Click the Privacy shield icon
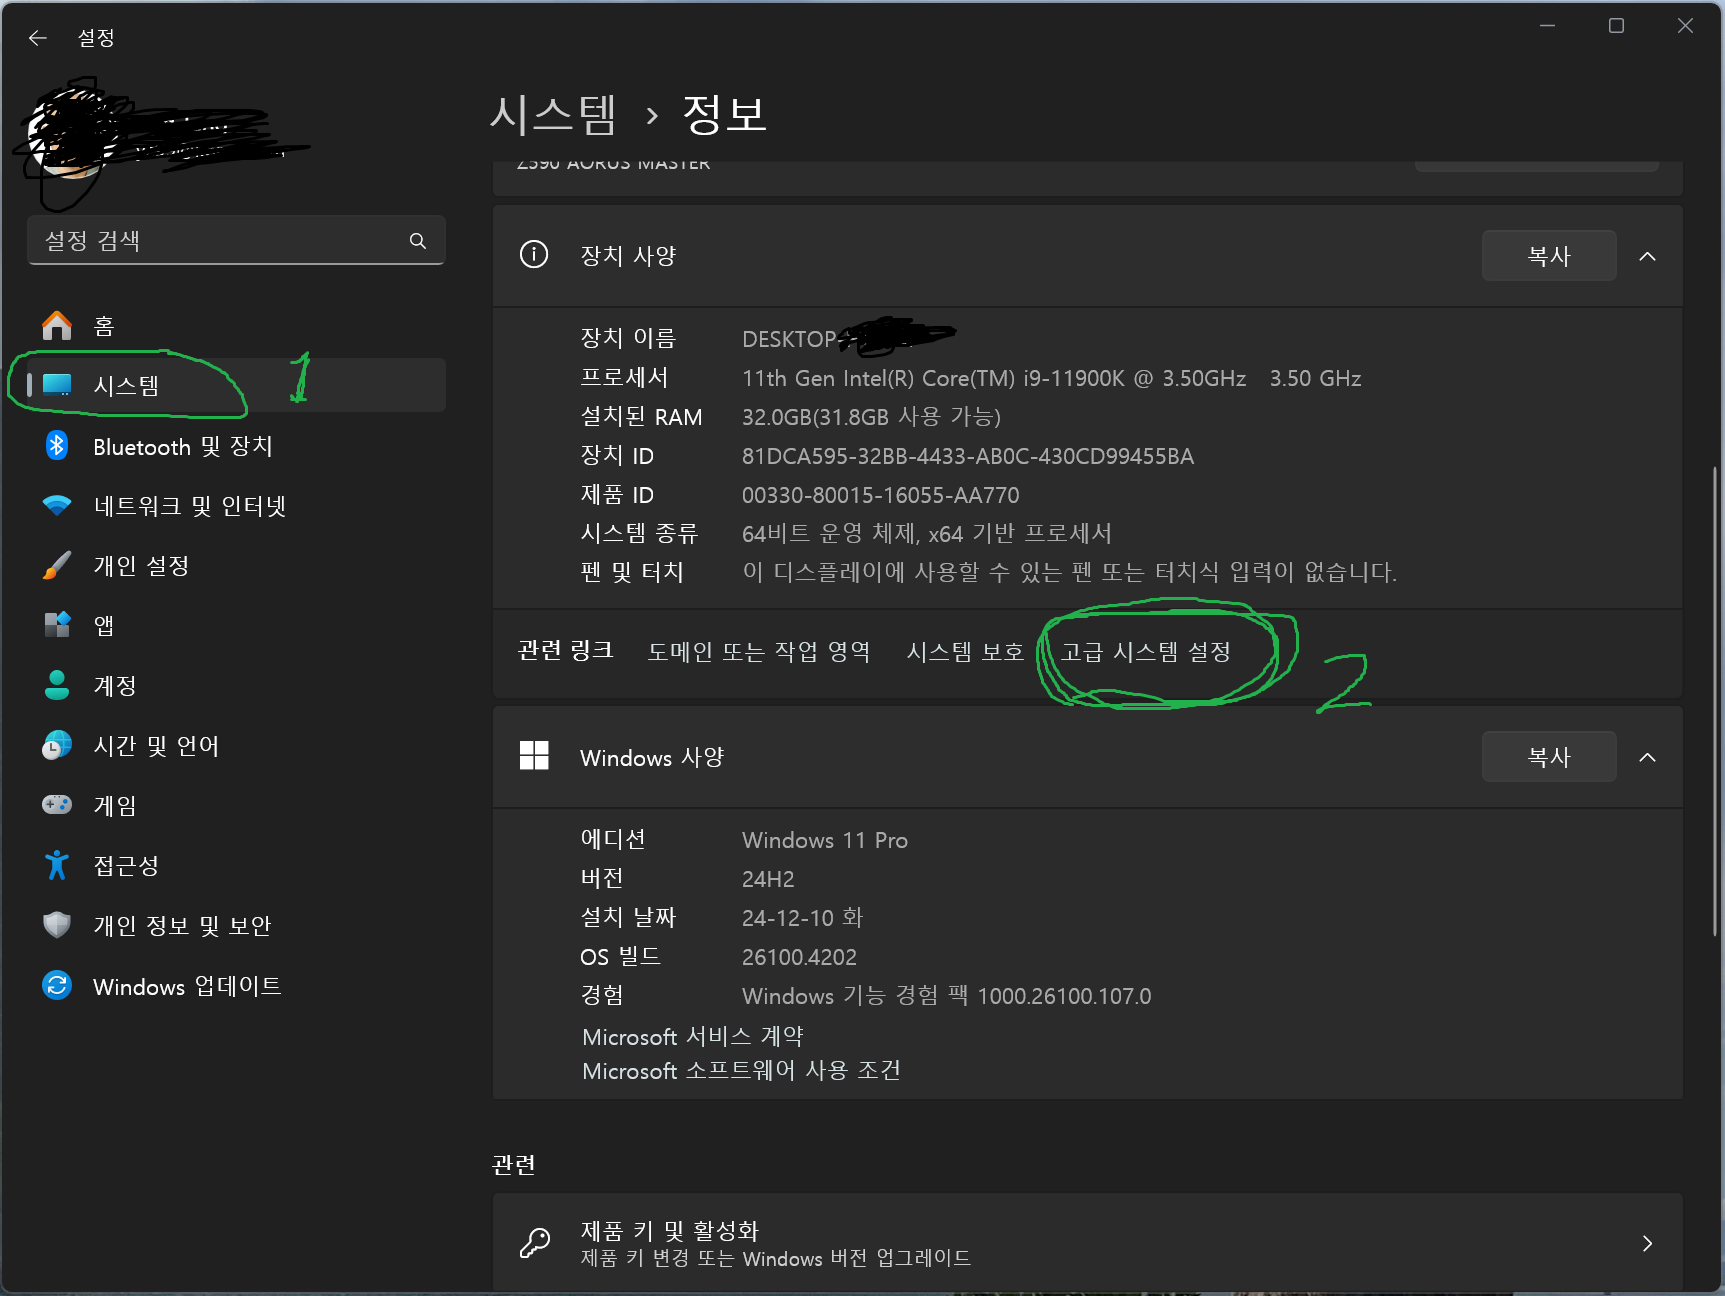 pyautogui.click(x=57, y=925)
